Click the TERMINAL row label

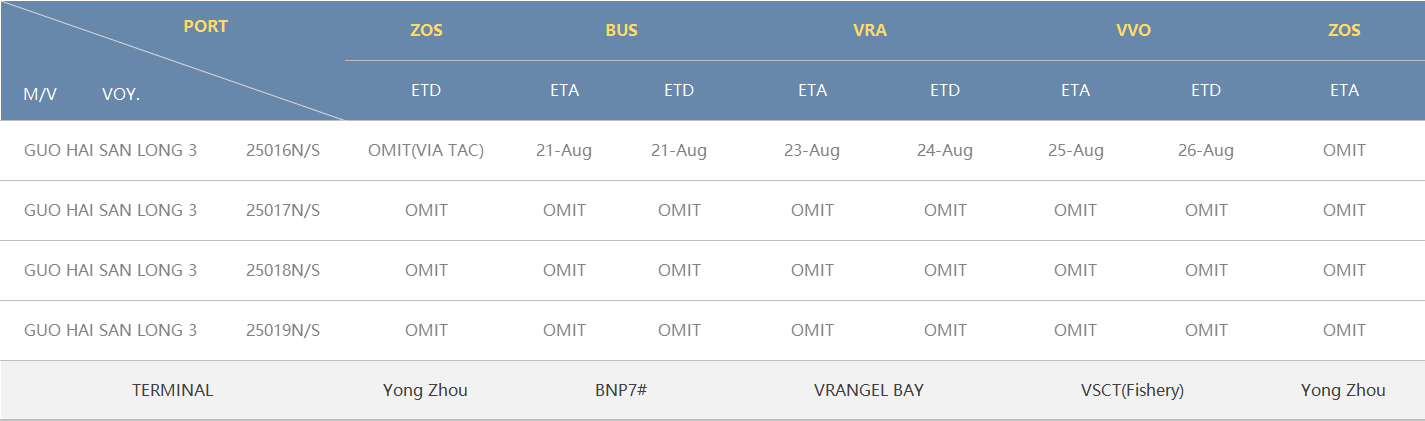coord(173,391)
